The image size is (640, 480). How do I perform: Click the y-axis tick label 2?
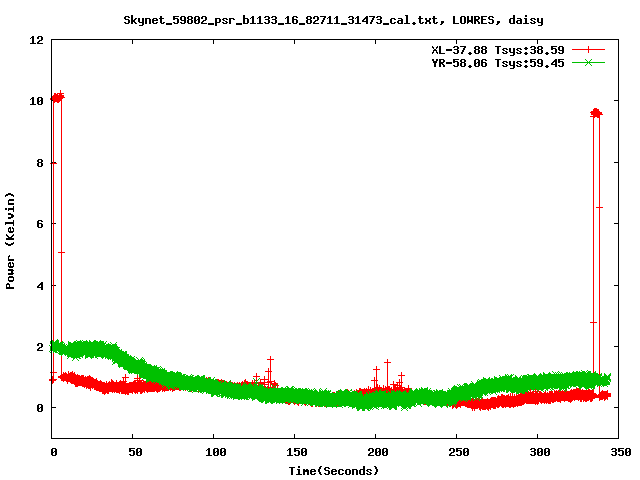point(40,347)
